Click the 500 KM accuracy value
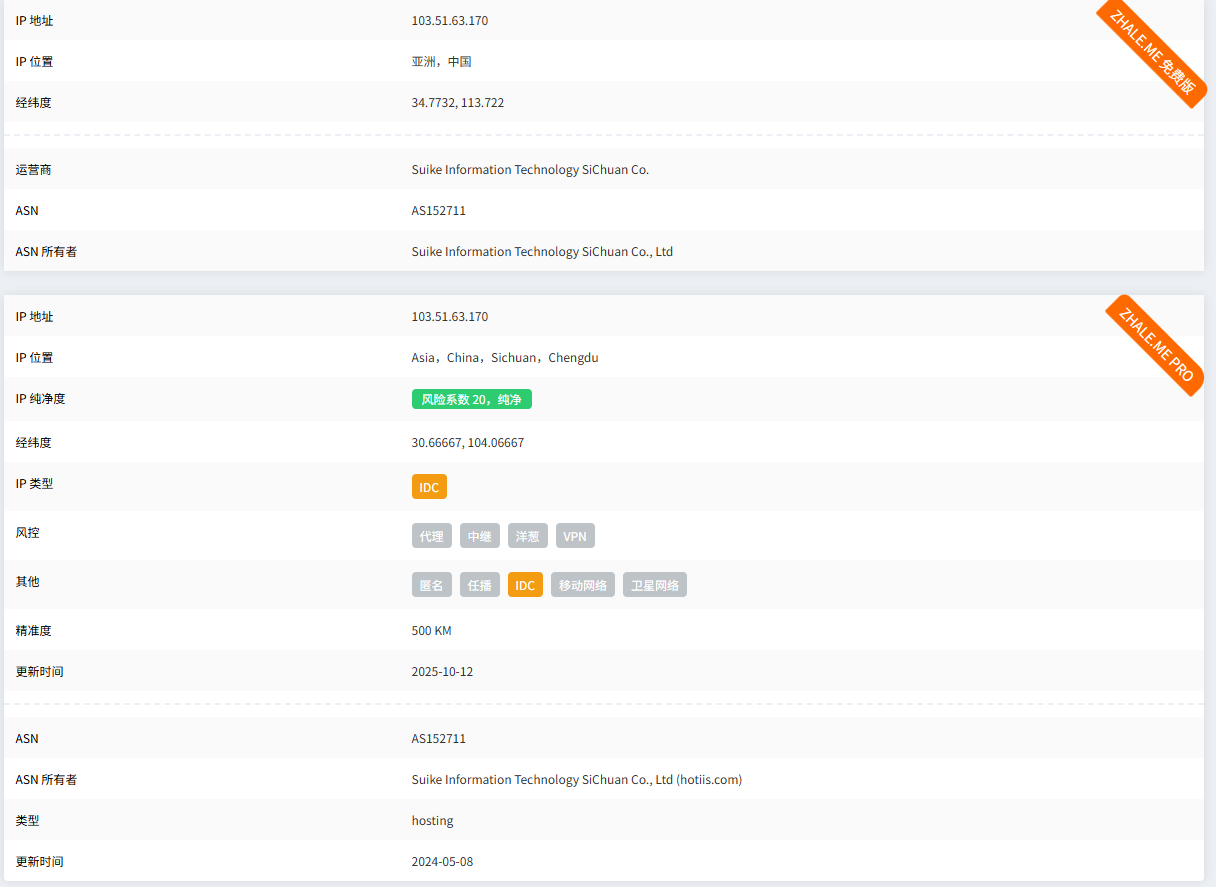This screenshot has height=887, width=1216. 431,631
